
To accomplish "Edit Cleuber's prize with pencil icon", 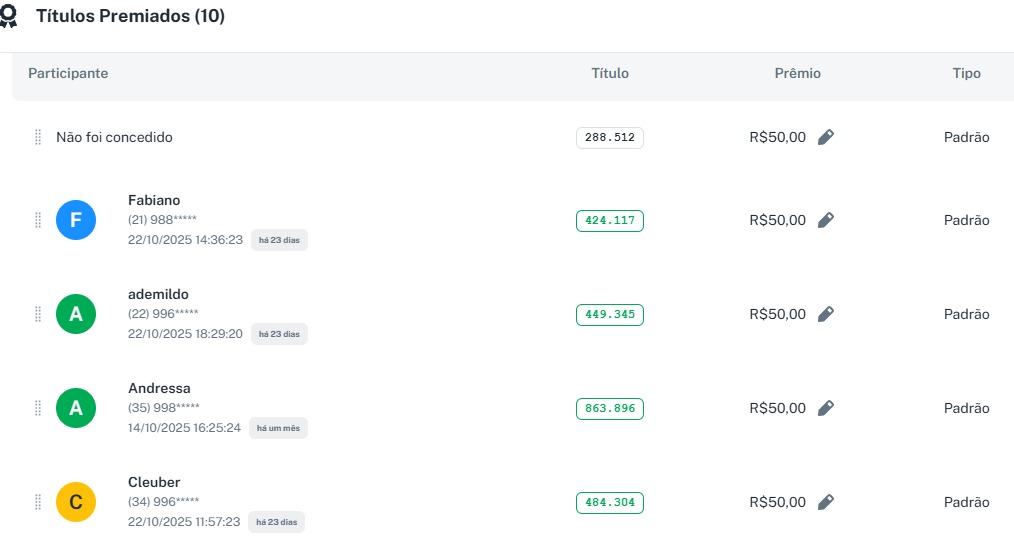I will (x=825, y=502).
